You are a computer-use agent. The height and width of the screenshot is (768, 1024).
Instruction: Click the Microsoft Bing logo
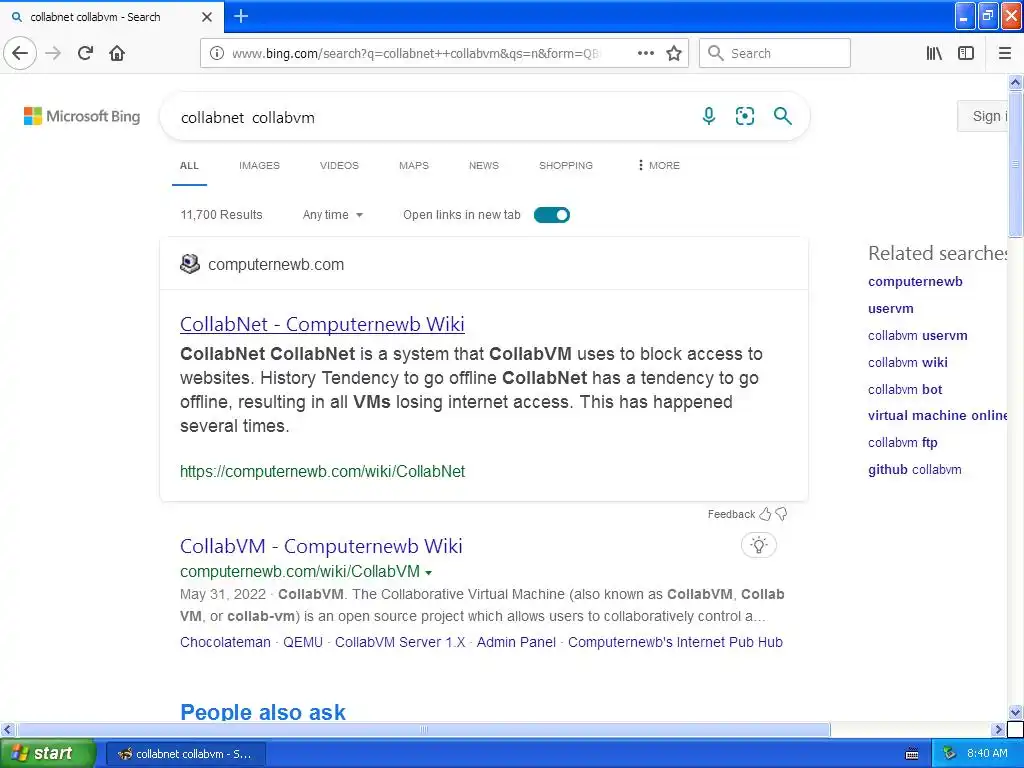[82, 116]
